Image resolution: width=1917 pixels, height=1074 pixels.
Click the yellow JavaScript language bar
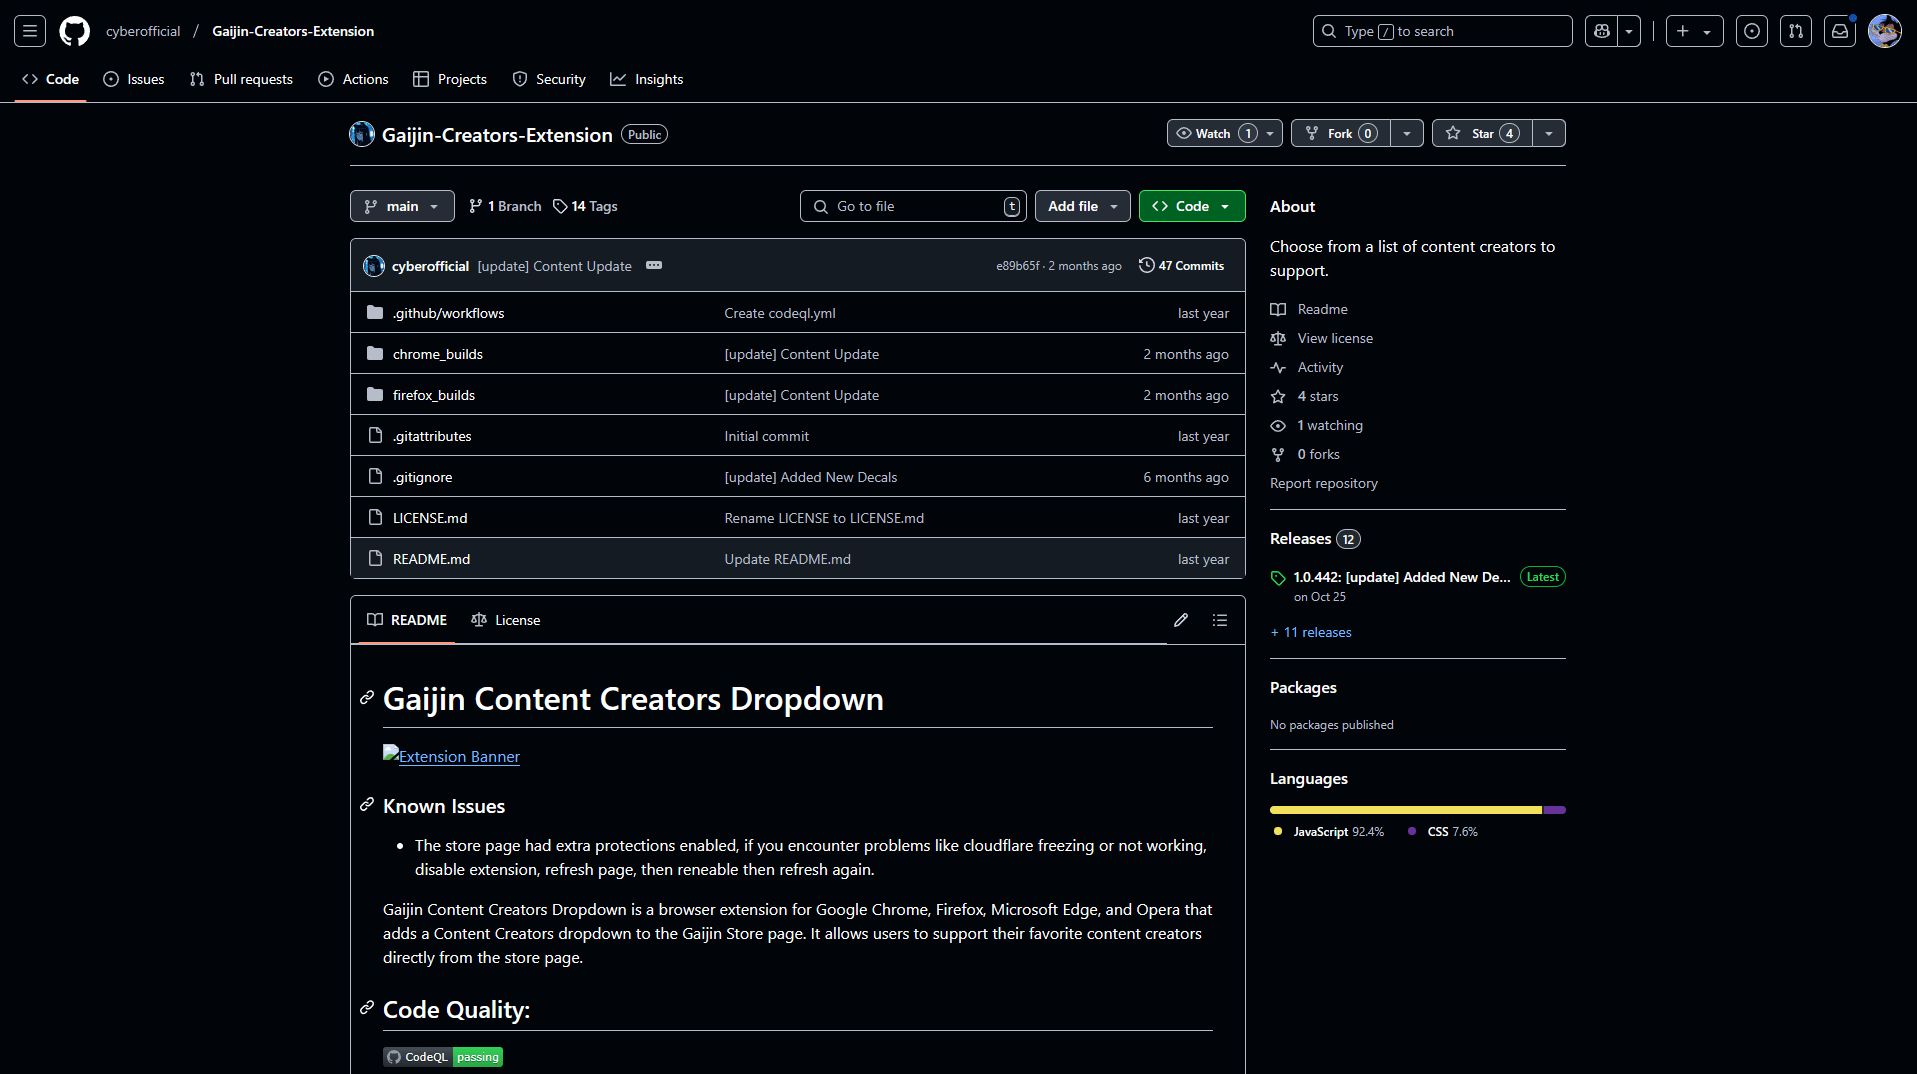click(x=1405, y=810)
